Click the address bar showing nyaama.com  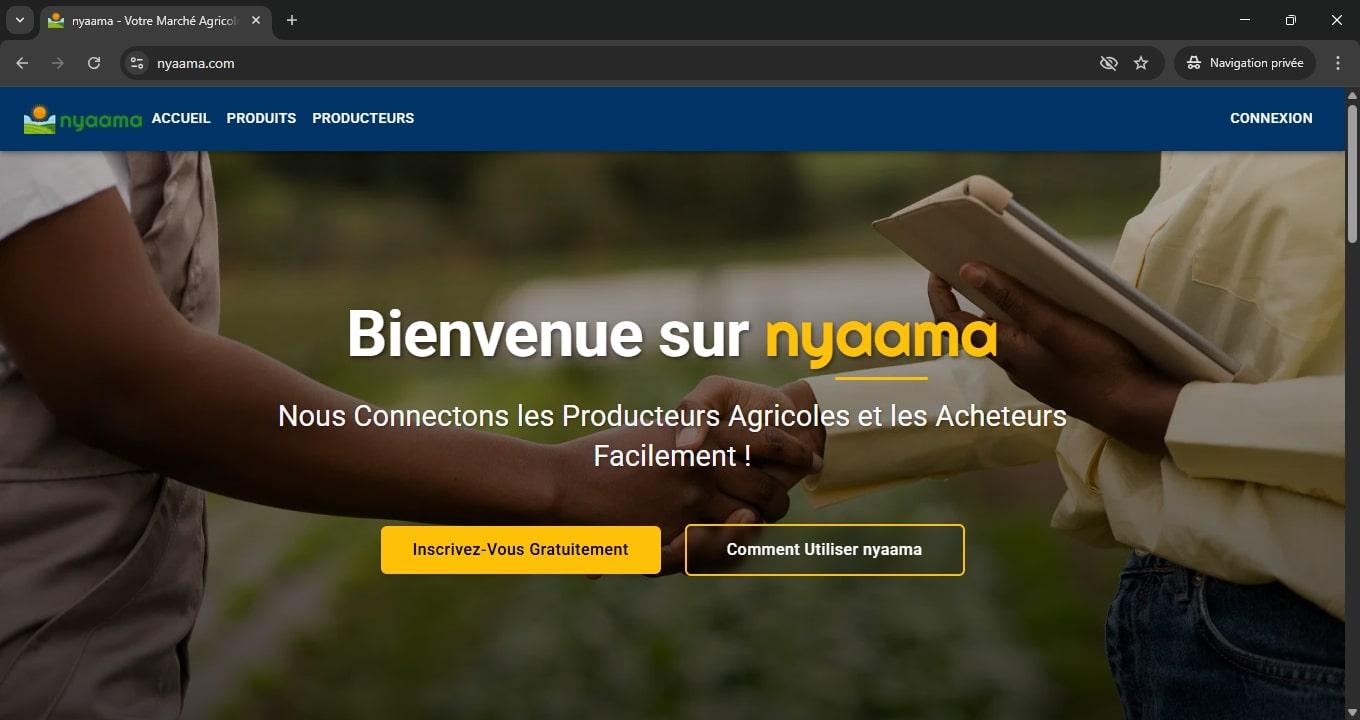[620, 63]
